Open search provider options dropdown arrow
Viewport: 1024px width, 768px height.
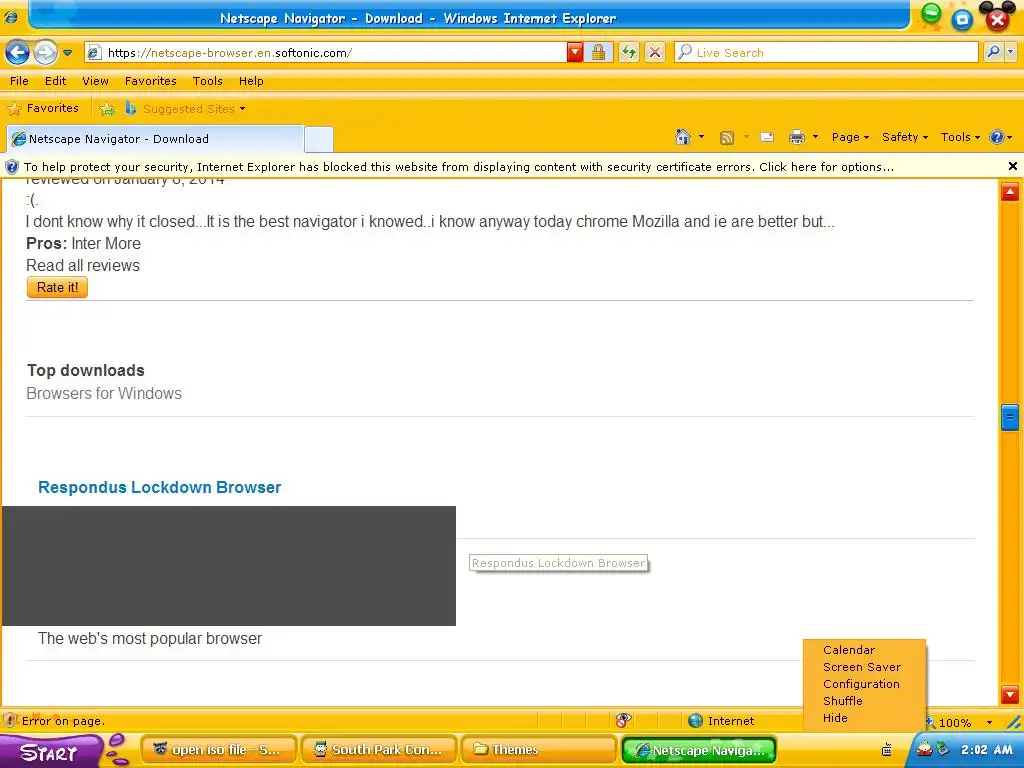(1011, 52)
